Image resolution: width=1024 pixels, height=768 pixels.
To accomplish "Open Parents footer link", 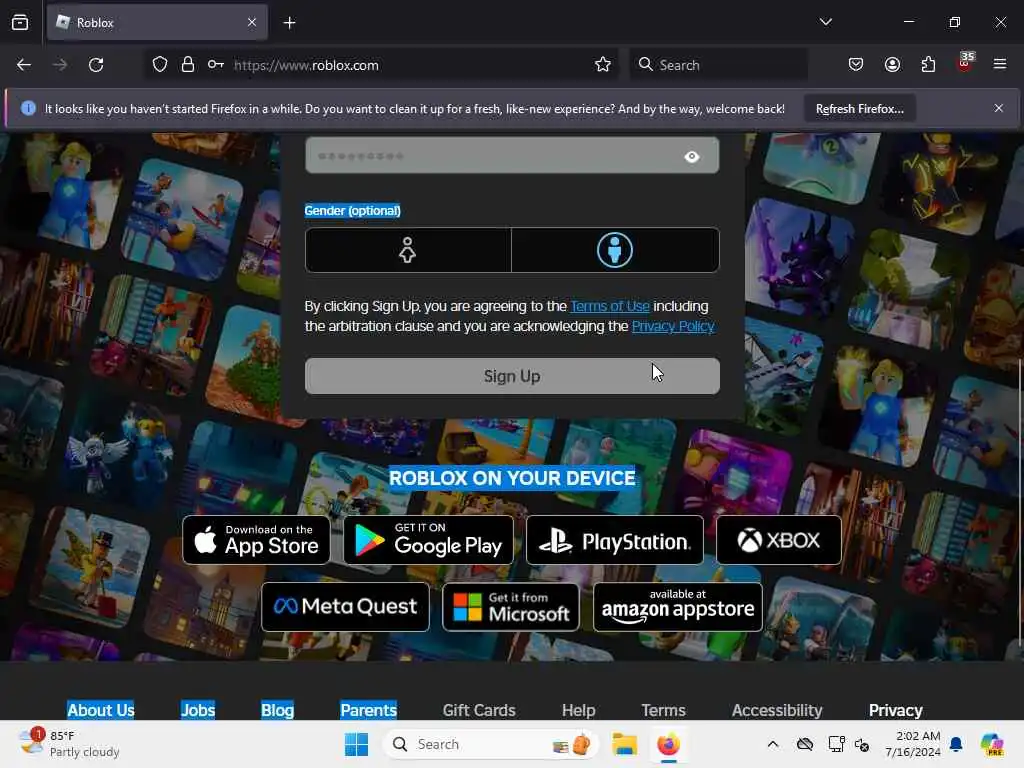I will coord(368,710).
